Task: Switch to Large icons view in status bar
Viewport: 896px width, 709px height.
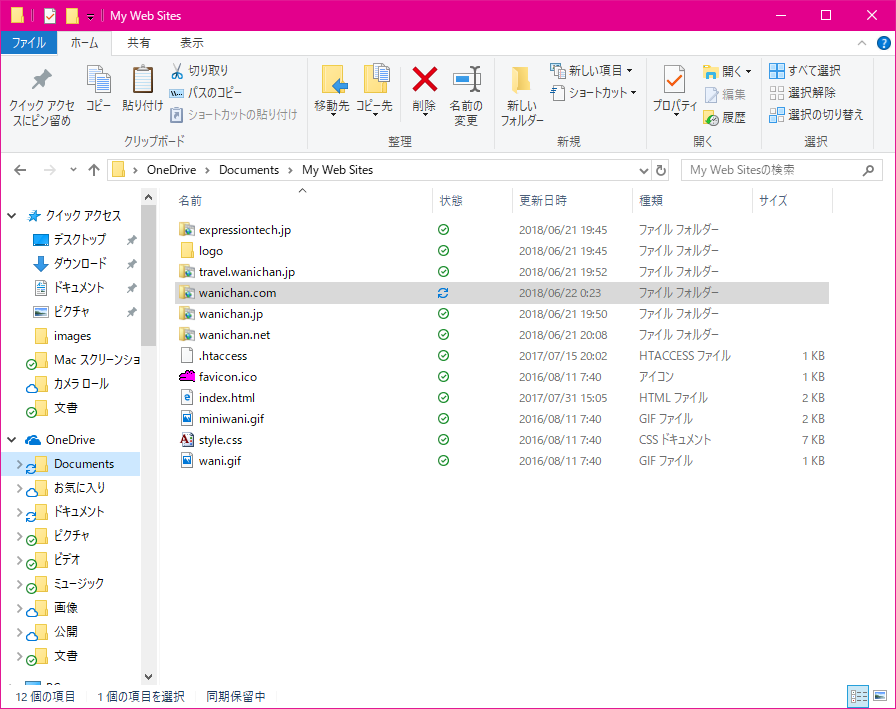Action: 880,696
